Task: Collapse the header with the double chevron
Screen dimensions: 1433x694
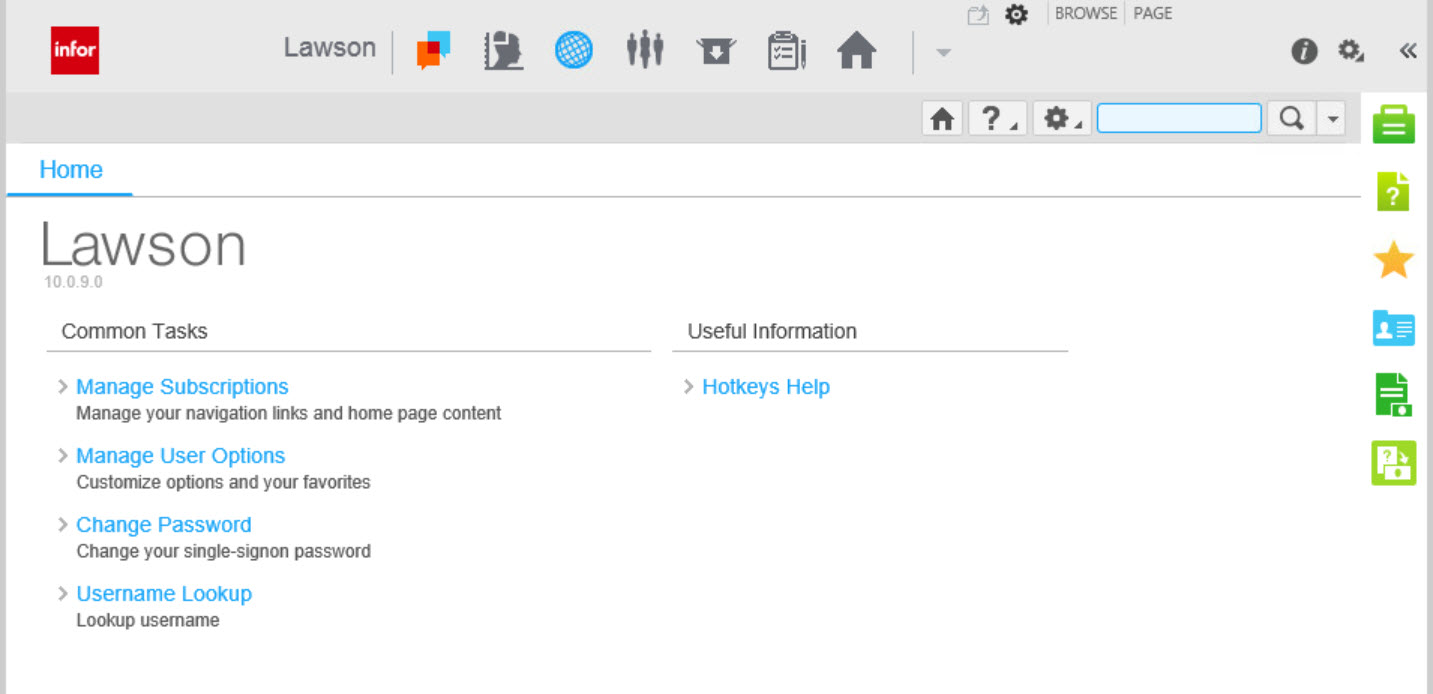Action: (1408, 51)
